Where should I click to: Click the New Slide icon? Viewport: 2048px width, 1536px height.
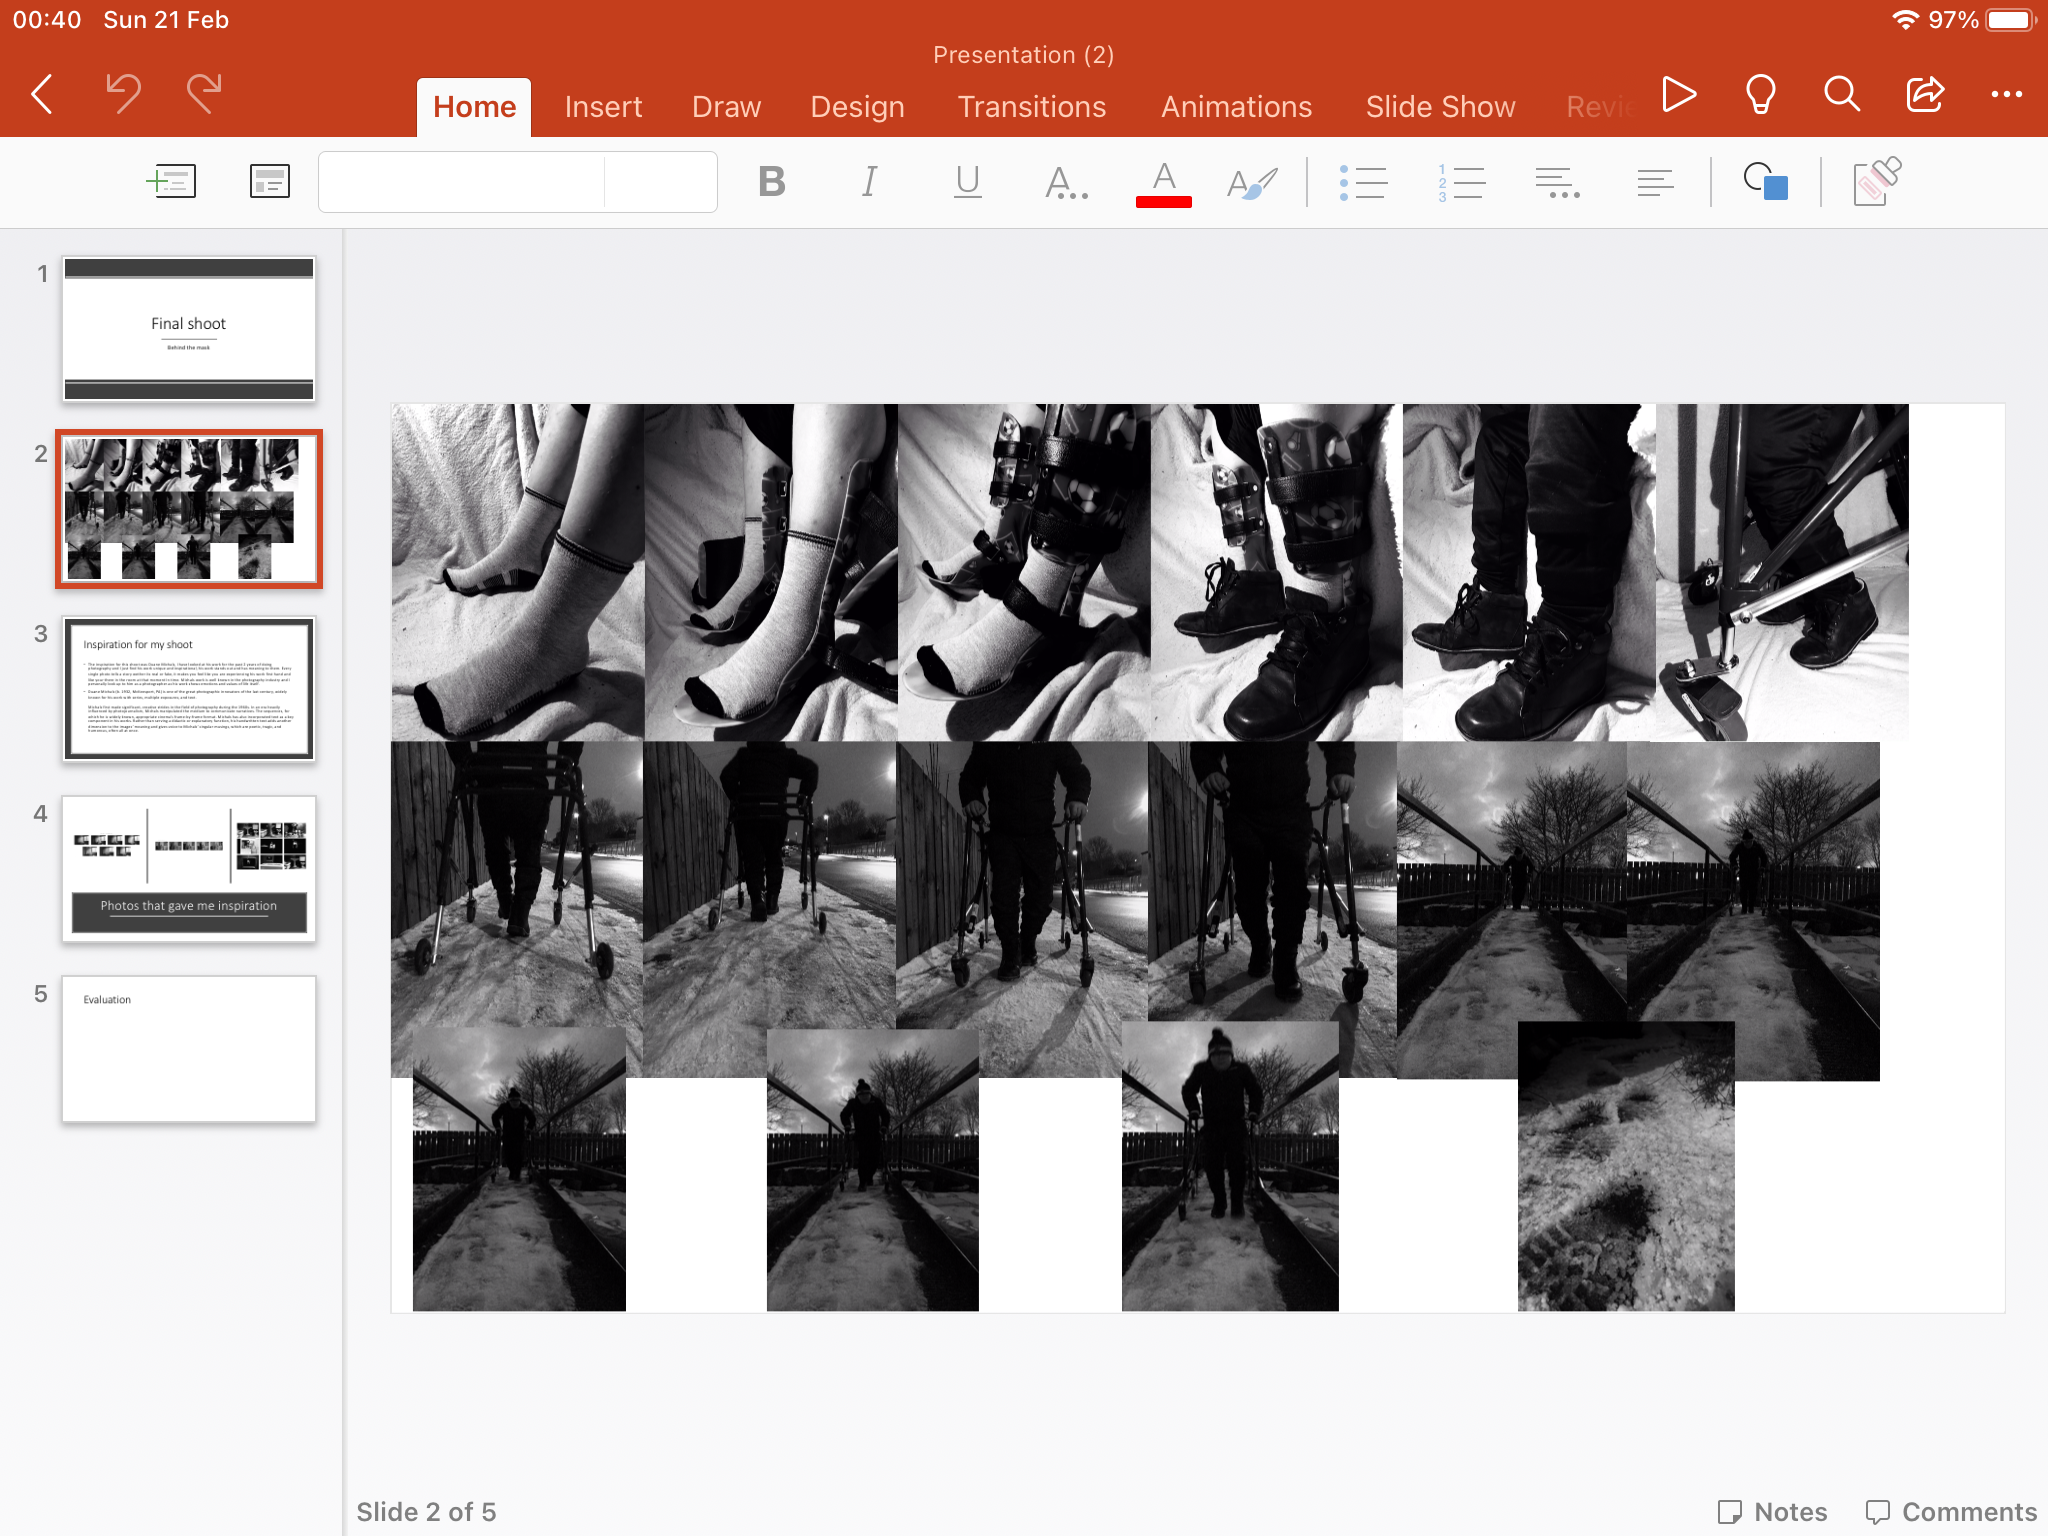tap(171, 182)
